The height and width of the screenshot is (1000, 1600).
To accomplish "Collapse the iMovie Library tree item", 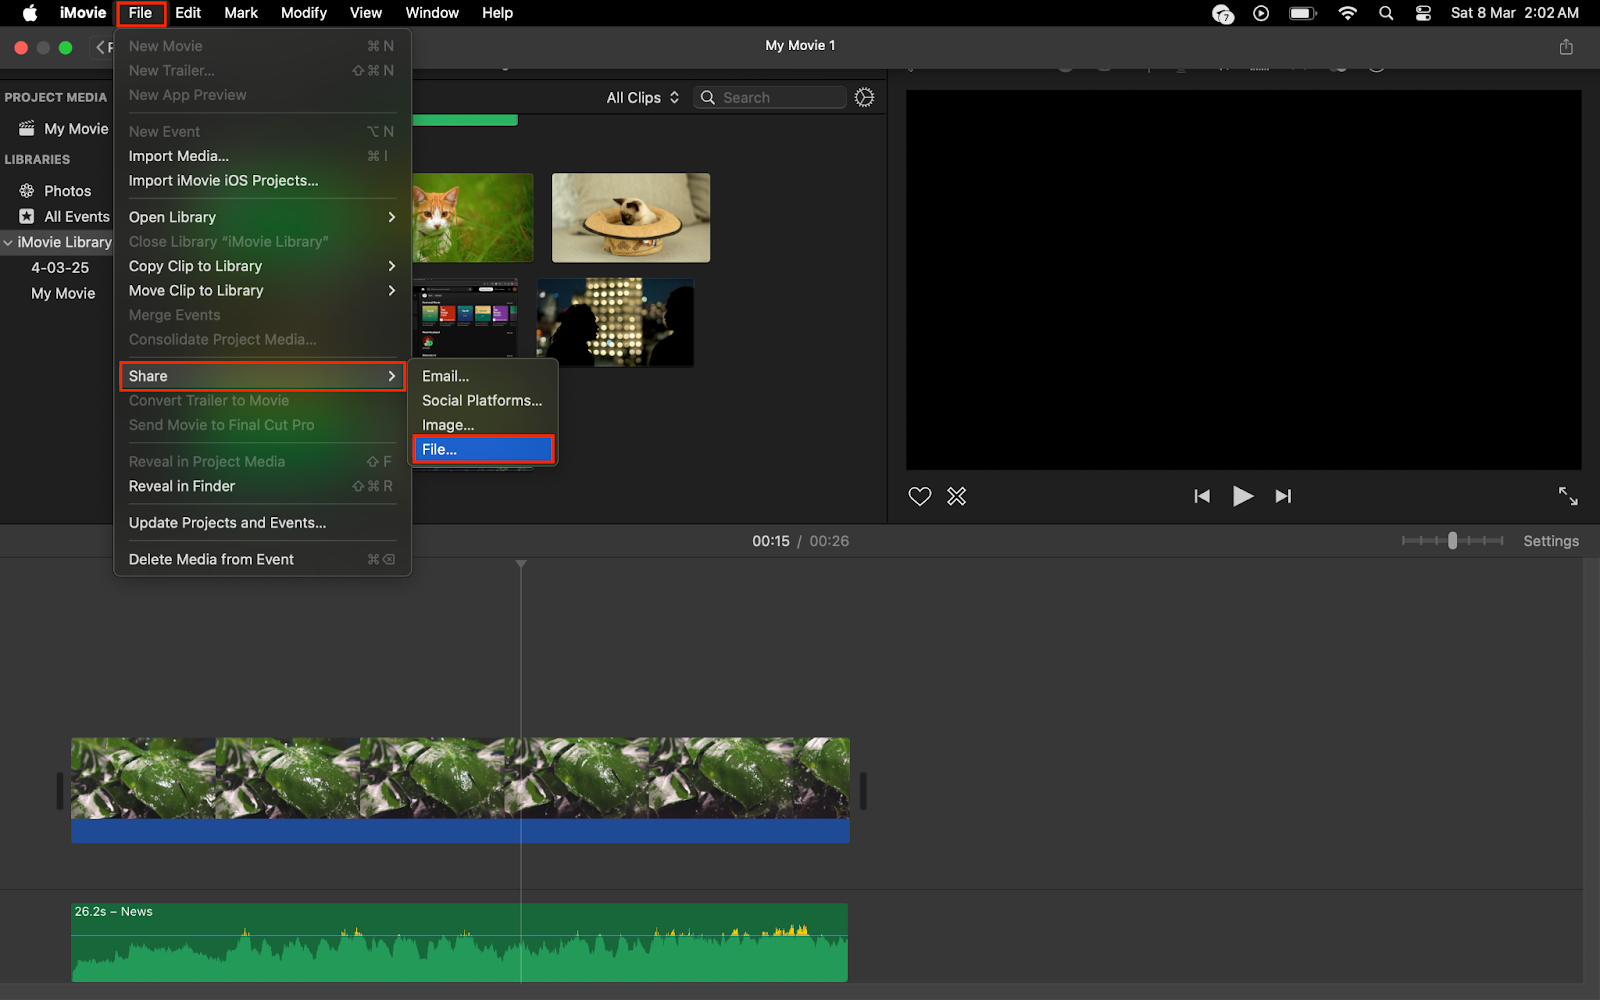I will coord(8,242).
